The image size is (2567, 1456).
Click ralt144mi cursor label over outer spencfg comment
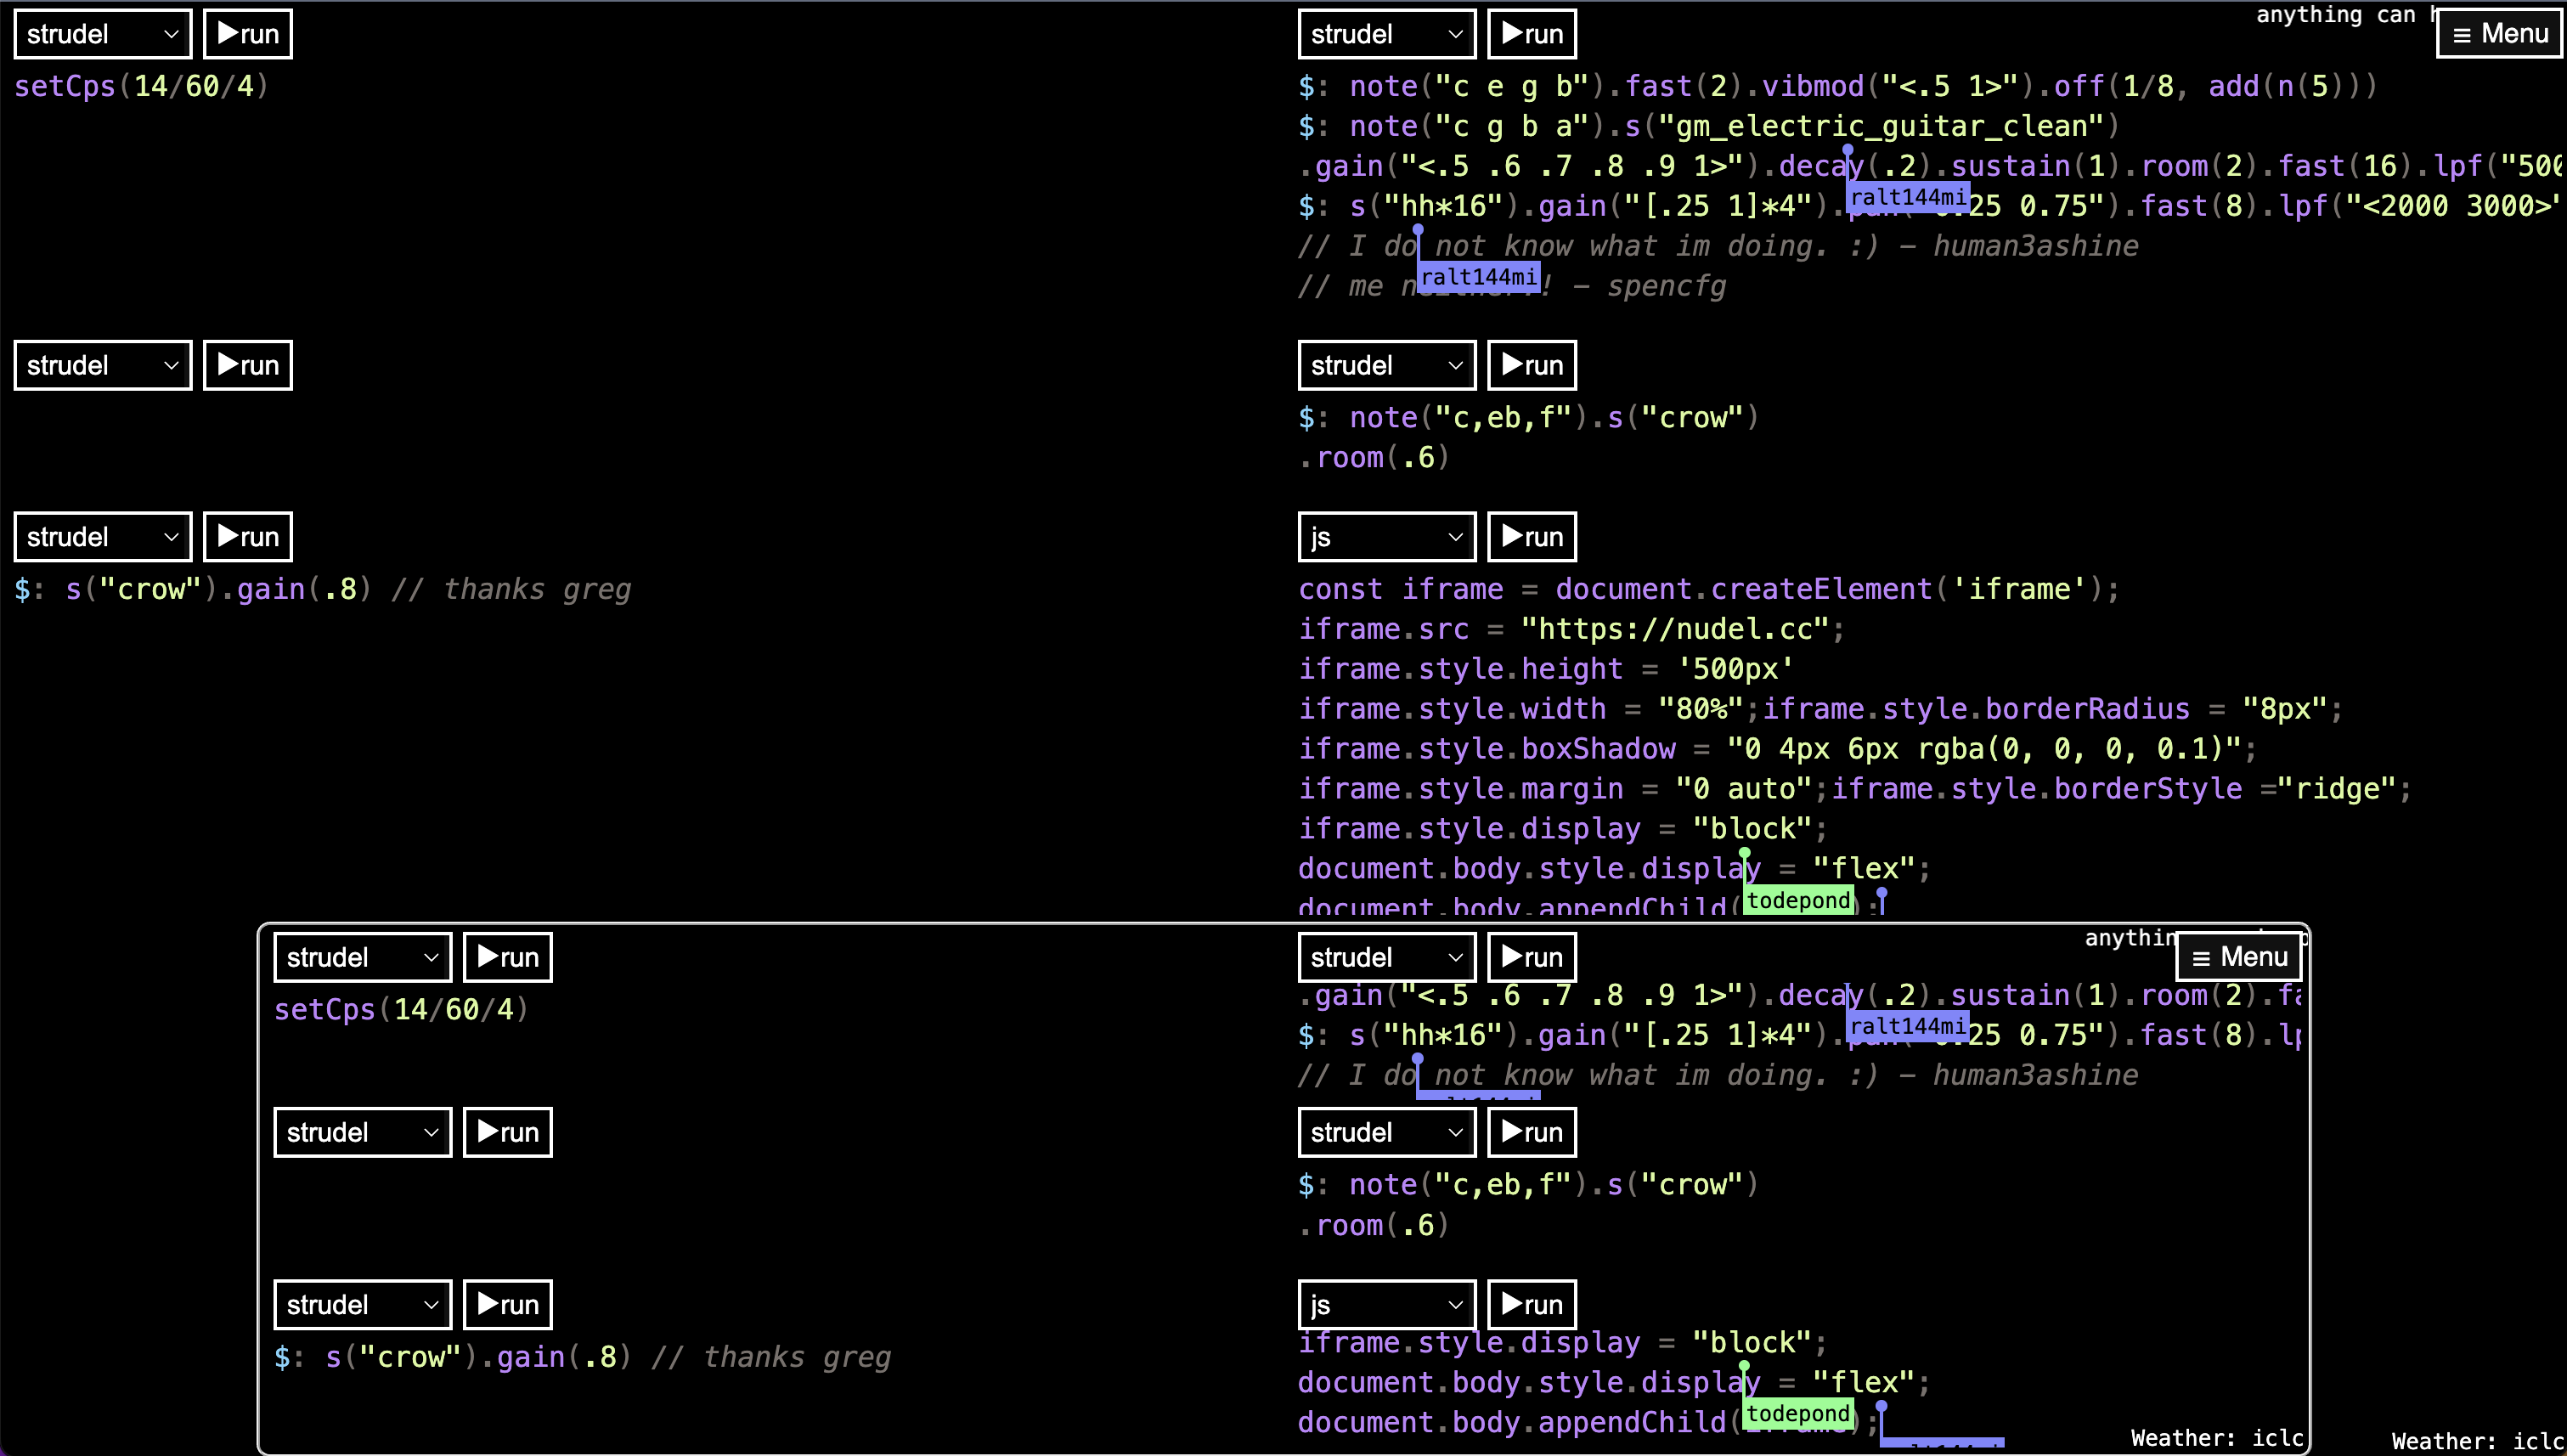click(x=1479, y=277)
